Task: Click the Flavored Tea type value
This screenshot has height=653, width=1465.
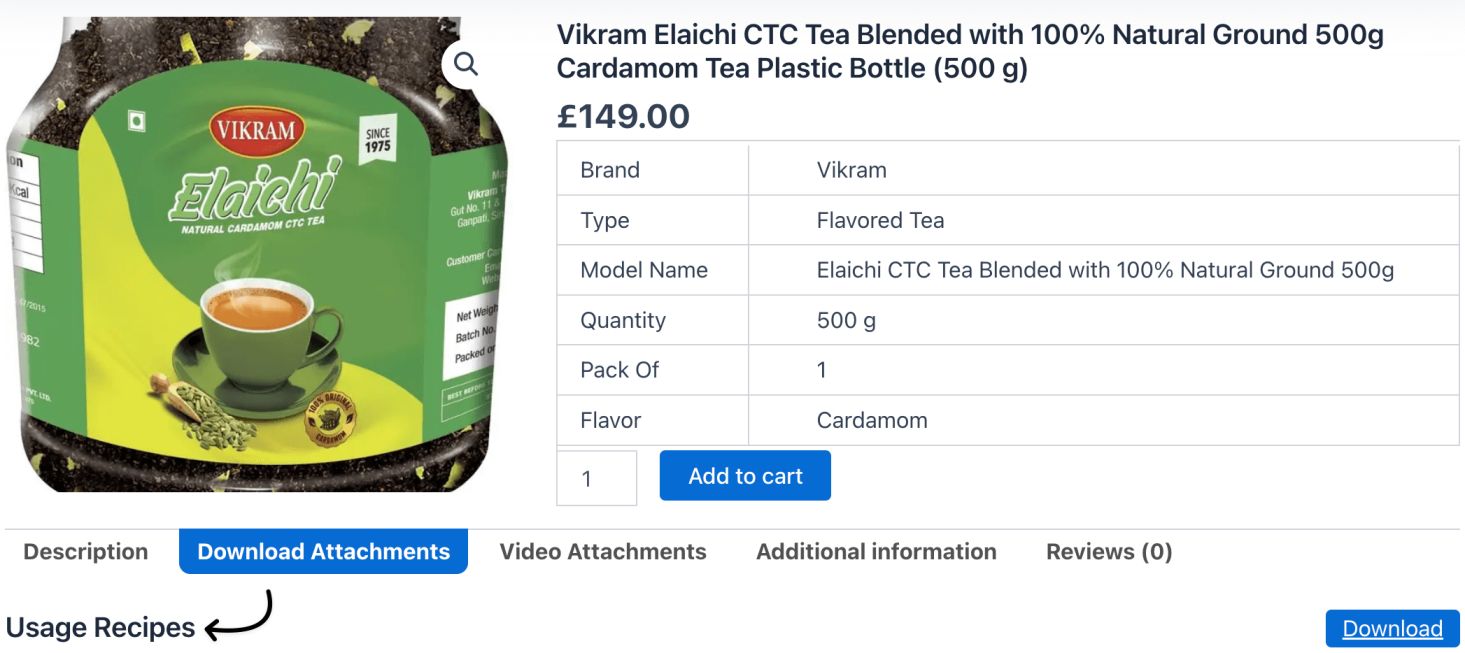Action: pyautogui.click(x=880, y=220)
